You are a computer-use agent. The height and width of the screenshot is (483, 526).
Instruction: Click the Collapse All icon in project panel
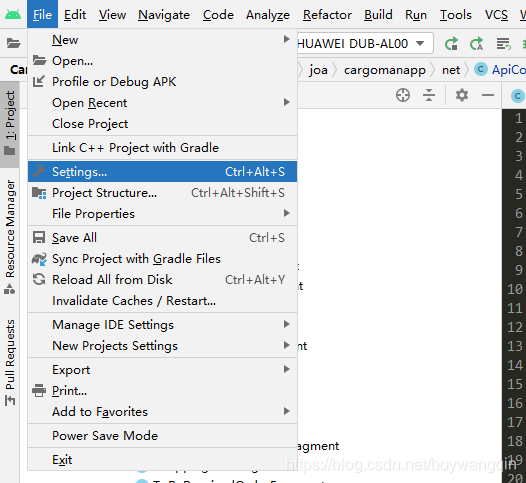pos(429,95)
